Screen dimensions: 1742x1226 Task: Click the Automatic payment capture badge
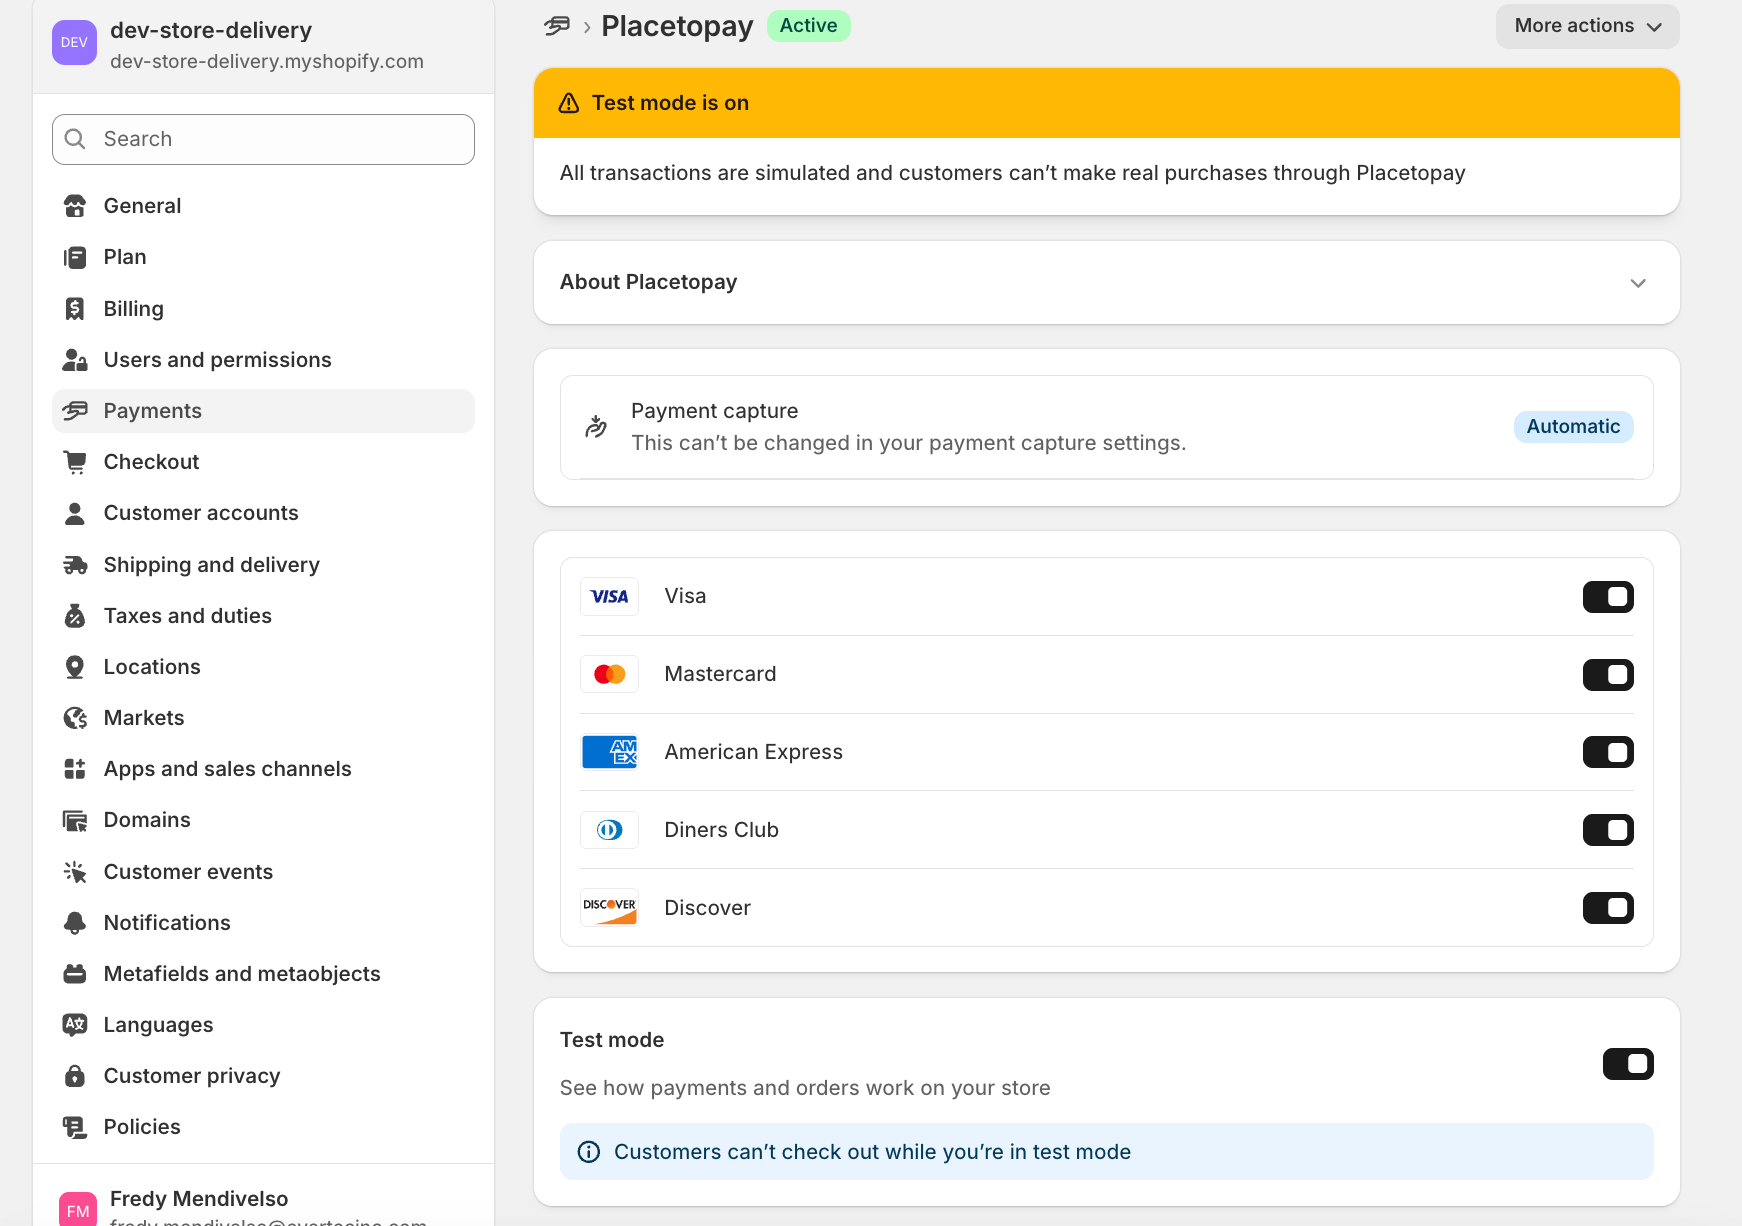click(x=1572, y=427)
